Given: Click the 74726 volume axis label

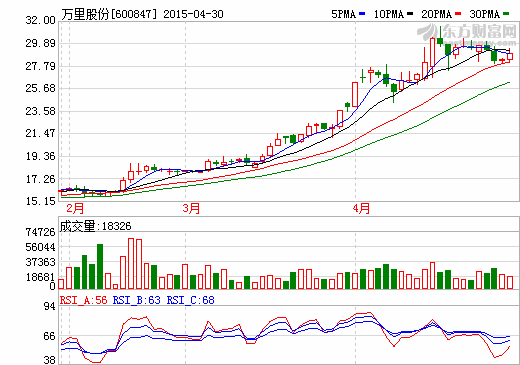Looking at the screenshot, I should pos(40,232).
